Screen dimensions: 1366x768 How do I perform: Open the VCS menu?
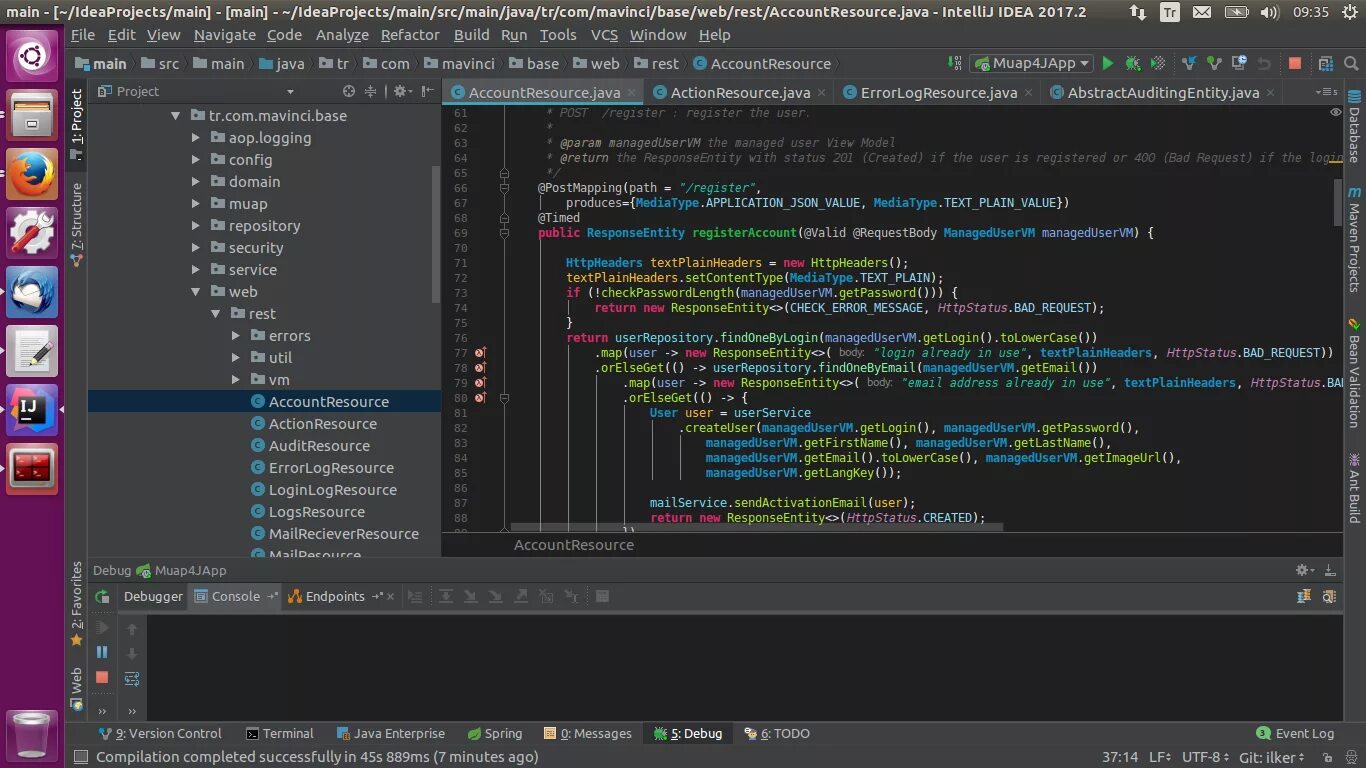point(604,34)
